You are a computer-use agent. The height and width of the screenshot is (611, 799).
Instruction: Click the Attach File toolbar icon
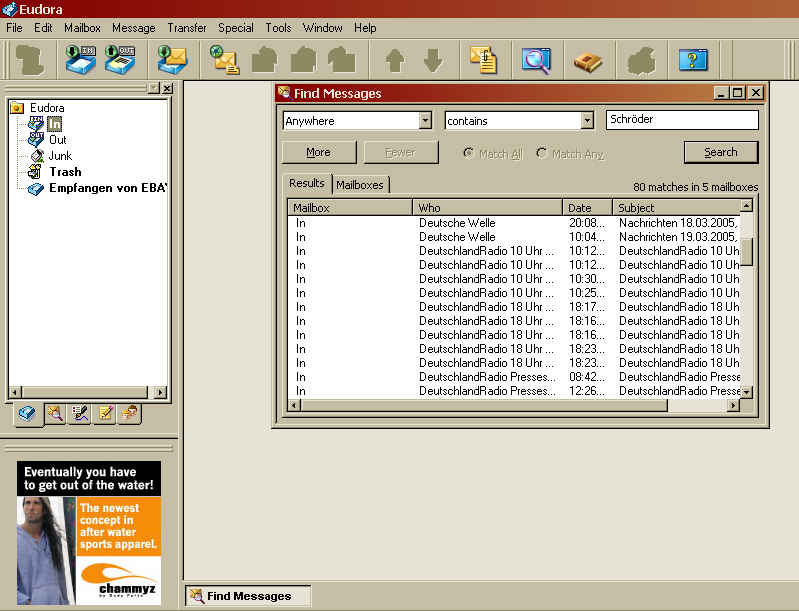pos(484,61)
